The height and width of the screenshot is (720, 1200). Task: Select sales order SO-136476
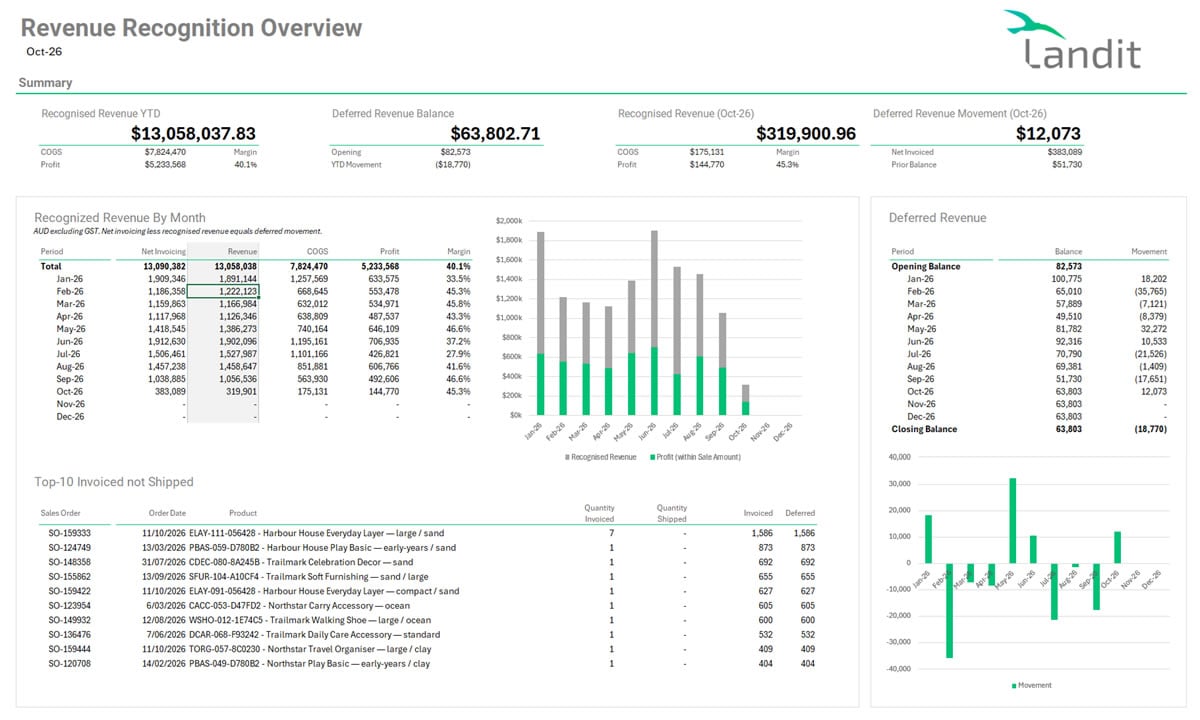click(x=70, y=634)
